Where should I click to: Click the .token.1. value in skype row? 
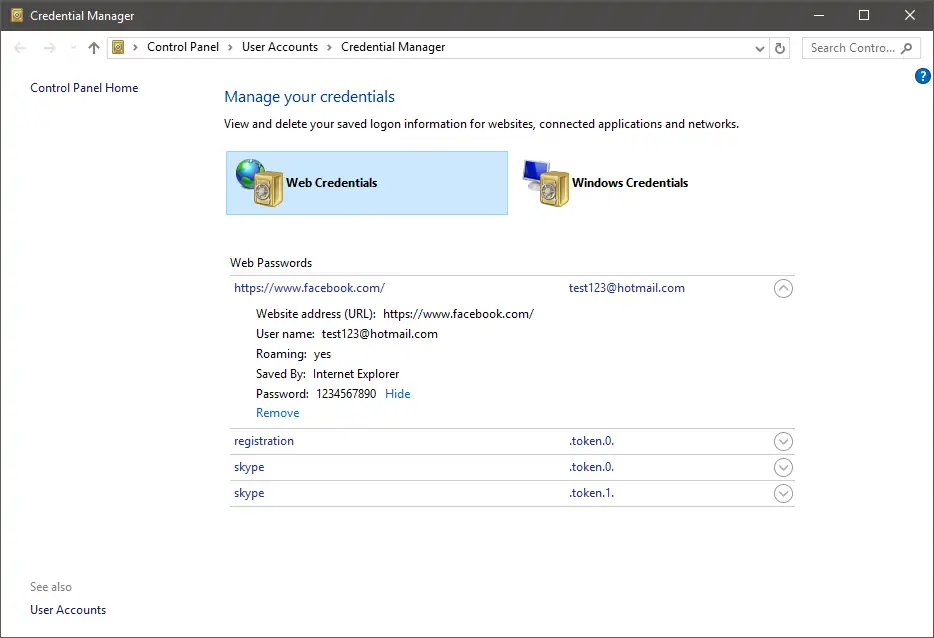(591, 493)
